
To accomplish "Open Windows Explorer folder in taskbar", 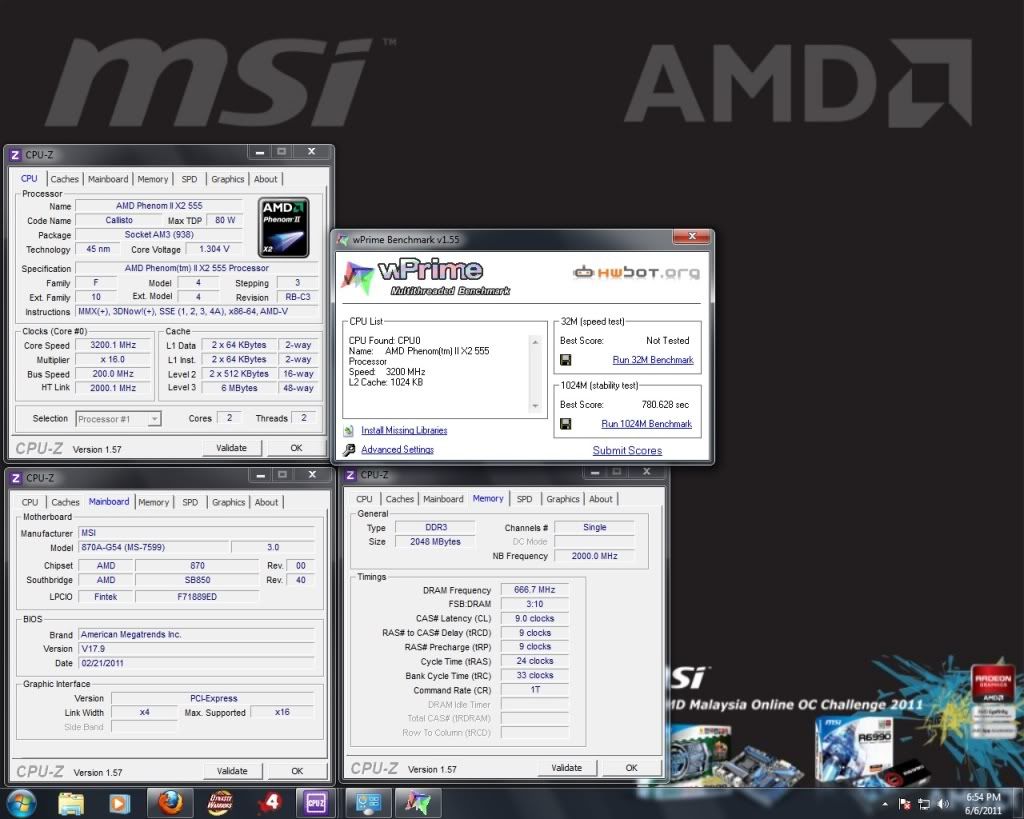I will click(71, 803).
